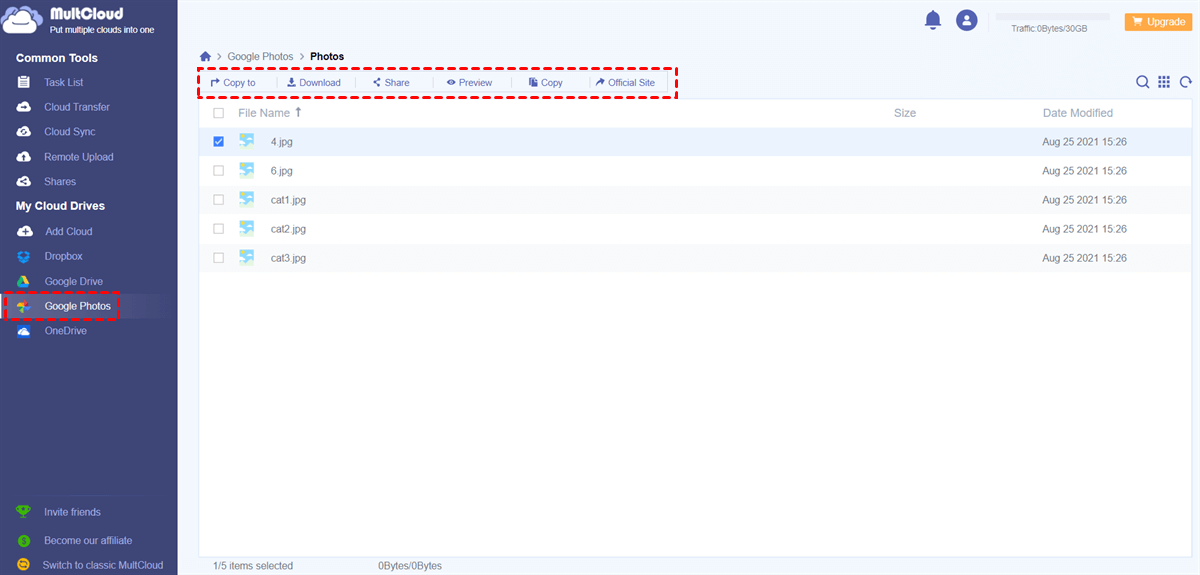This screenshot has height=575, width=1200.
Task: Switch to grid view icon
Action: click(1164, 82)
